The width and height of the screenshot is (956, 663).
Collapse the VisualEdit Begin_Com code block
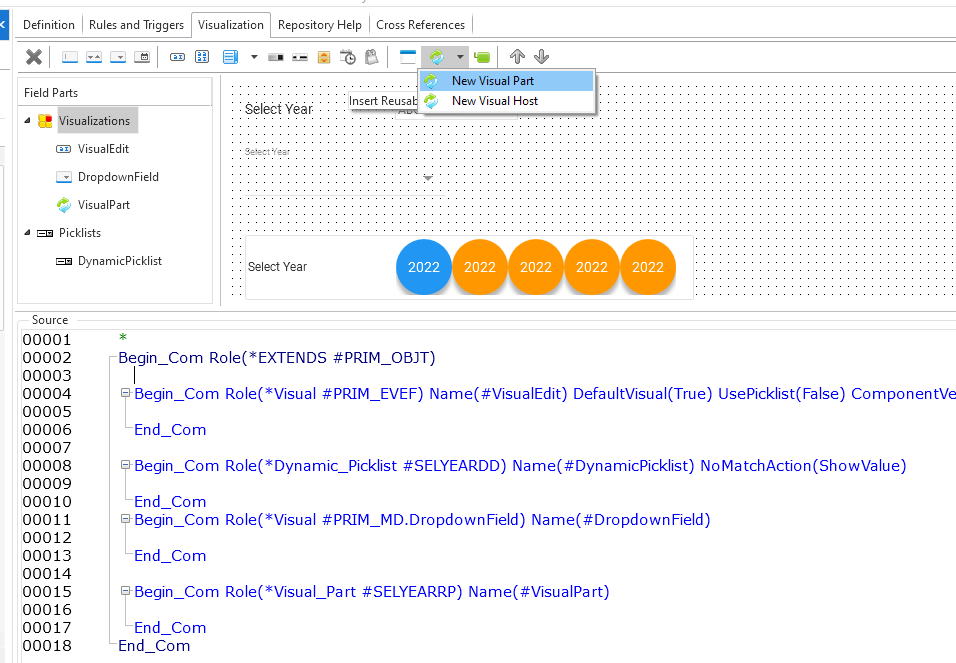tap(126, 393)
